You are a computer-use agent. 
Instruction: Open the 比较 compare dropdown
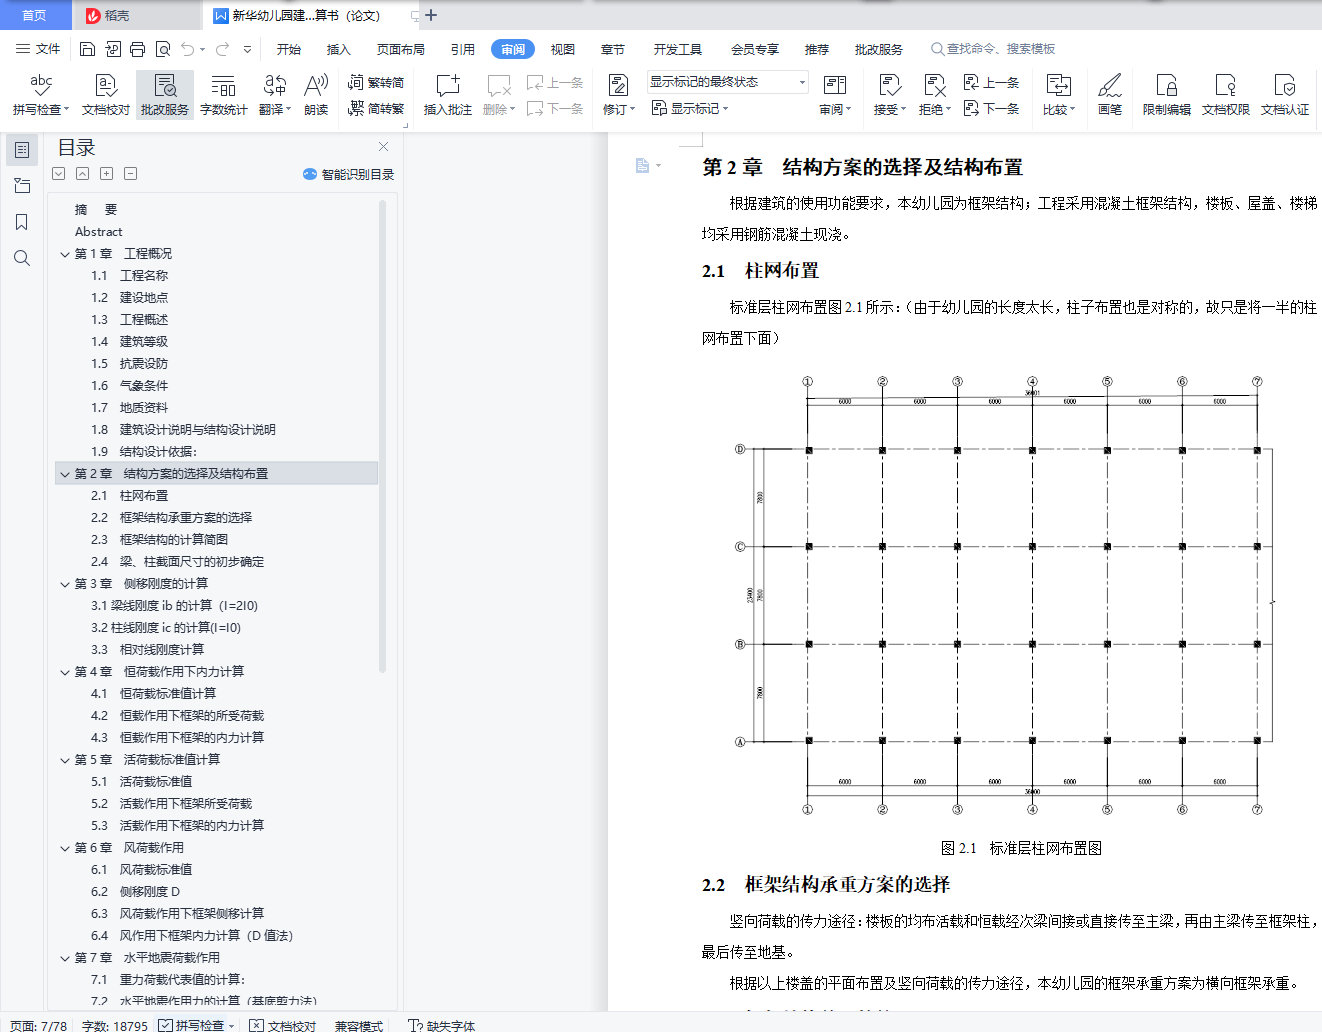coord(1059,95)
